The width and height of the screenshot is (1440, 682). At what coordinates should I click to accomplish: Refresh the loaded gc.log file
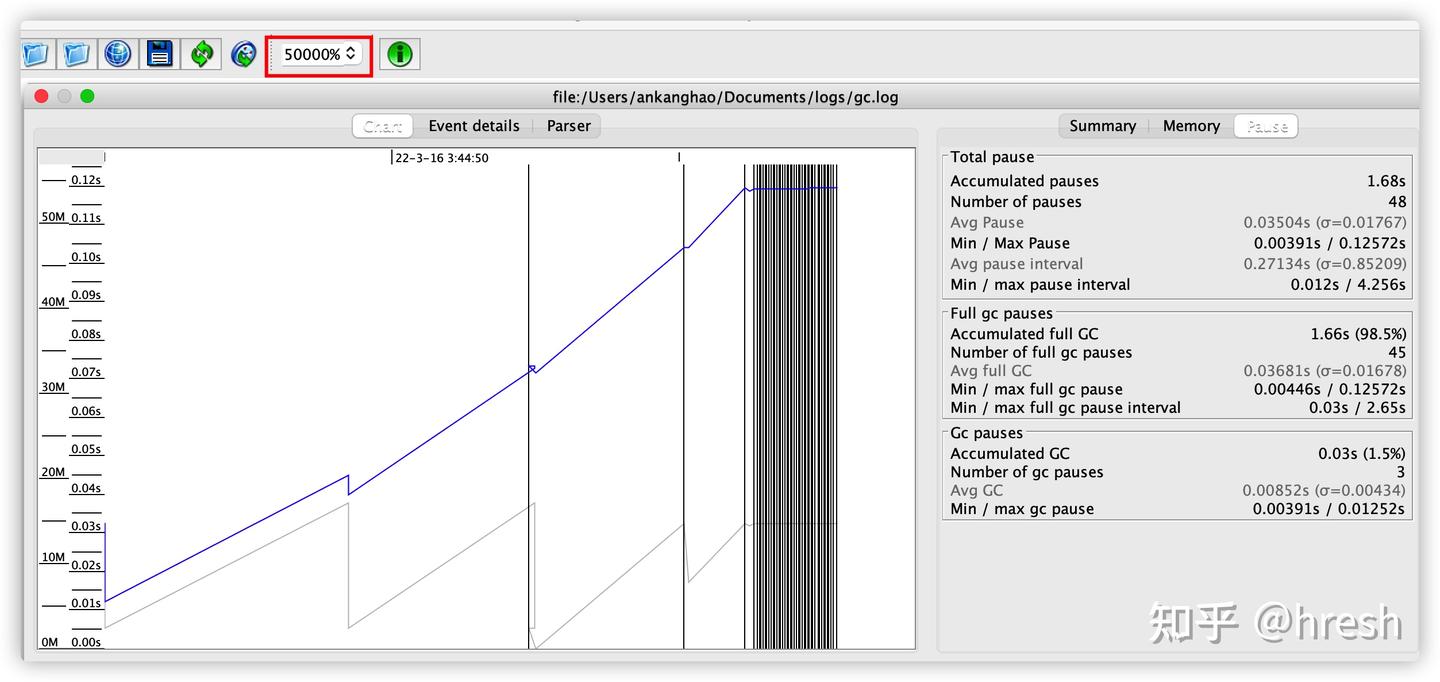201,54
